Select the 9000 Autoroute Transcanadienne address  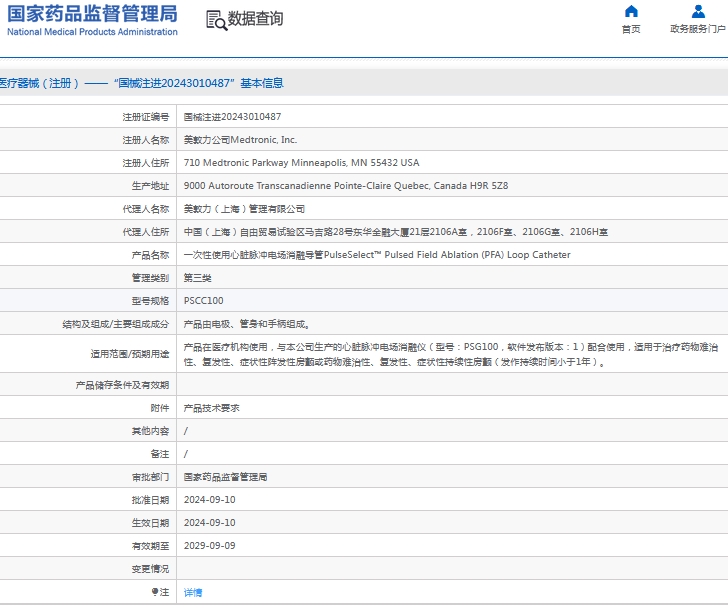[346, 186]
